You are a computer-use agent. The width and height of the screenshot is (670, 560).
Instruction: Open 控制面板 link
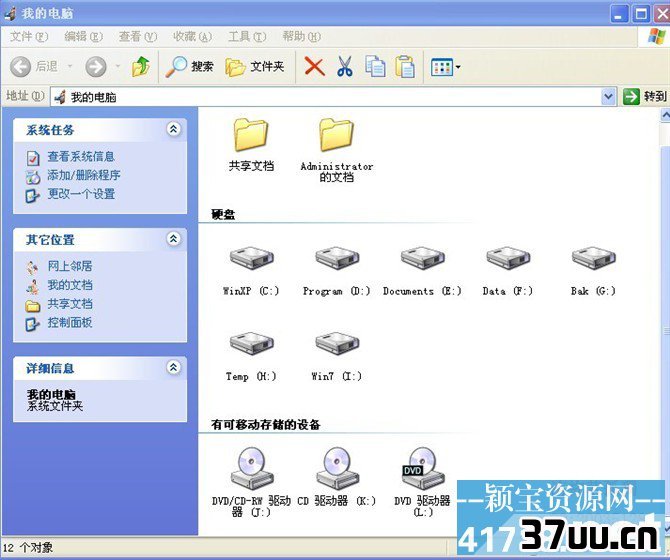click(x=70, y=323)
